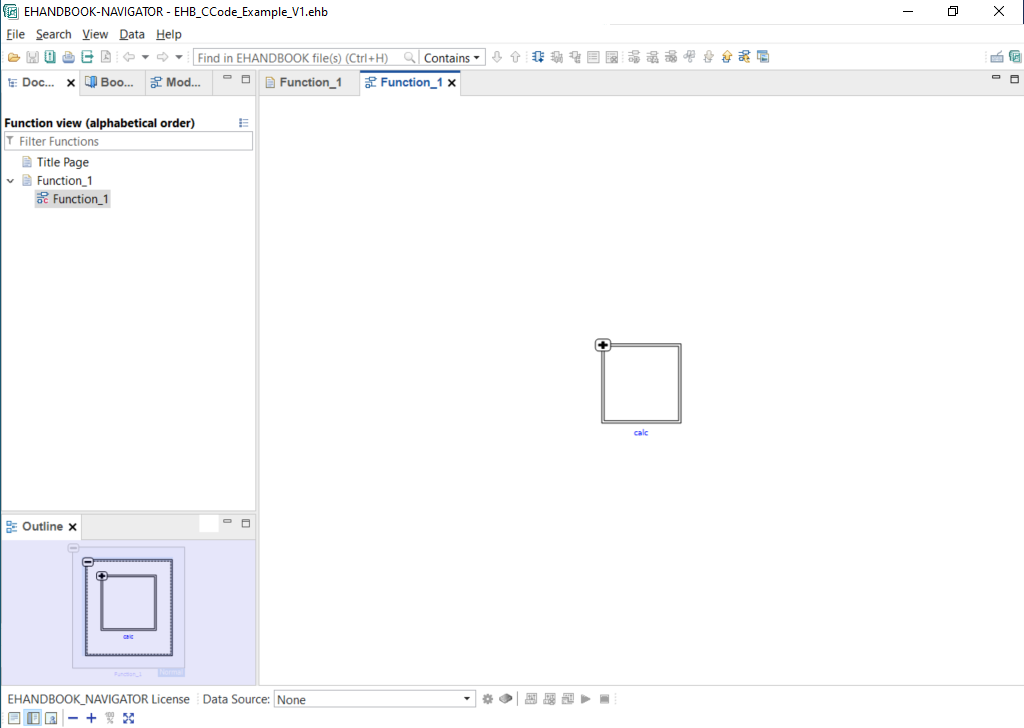Expand the calc block plus toggle

(x=603, y=345)
